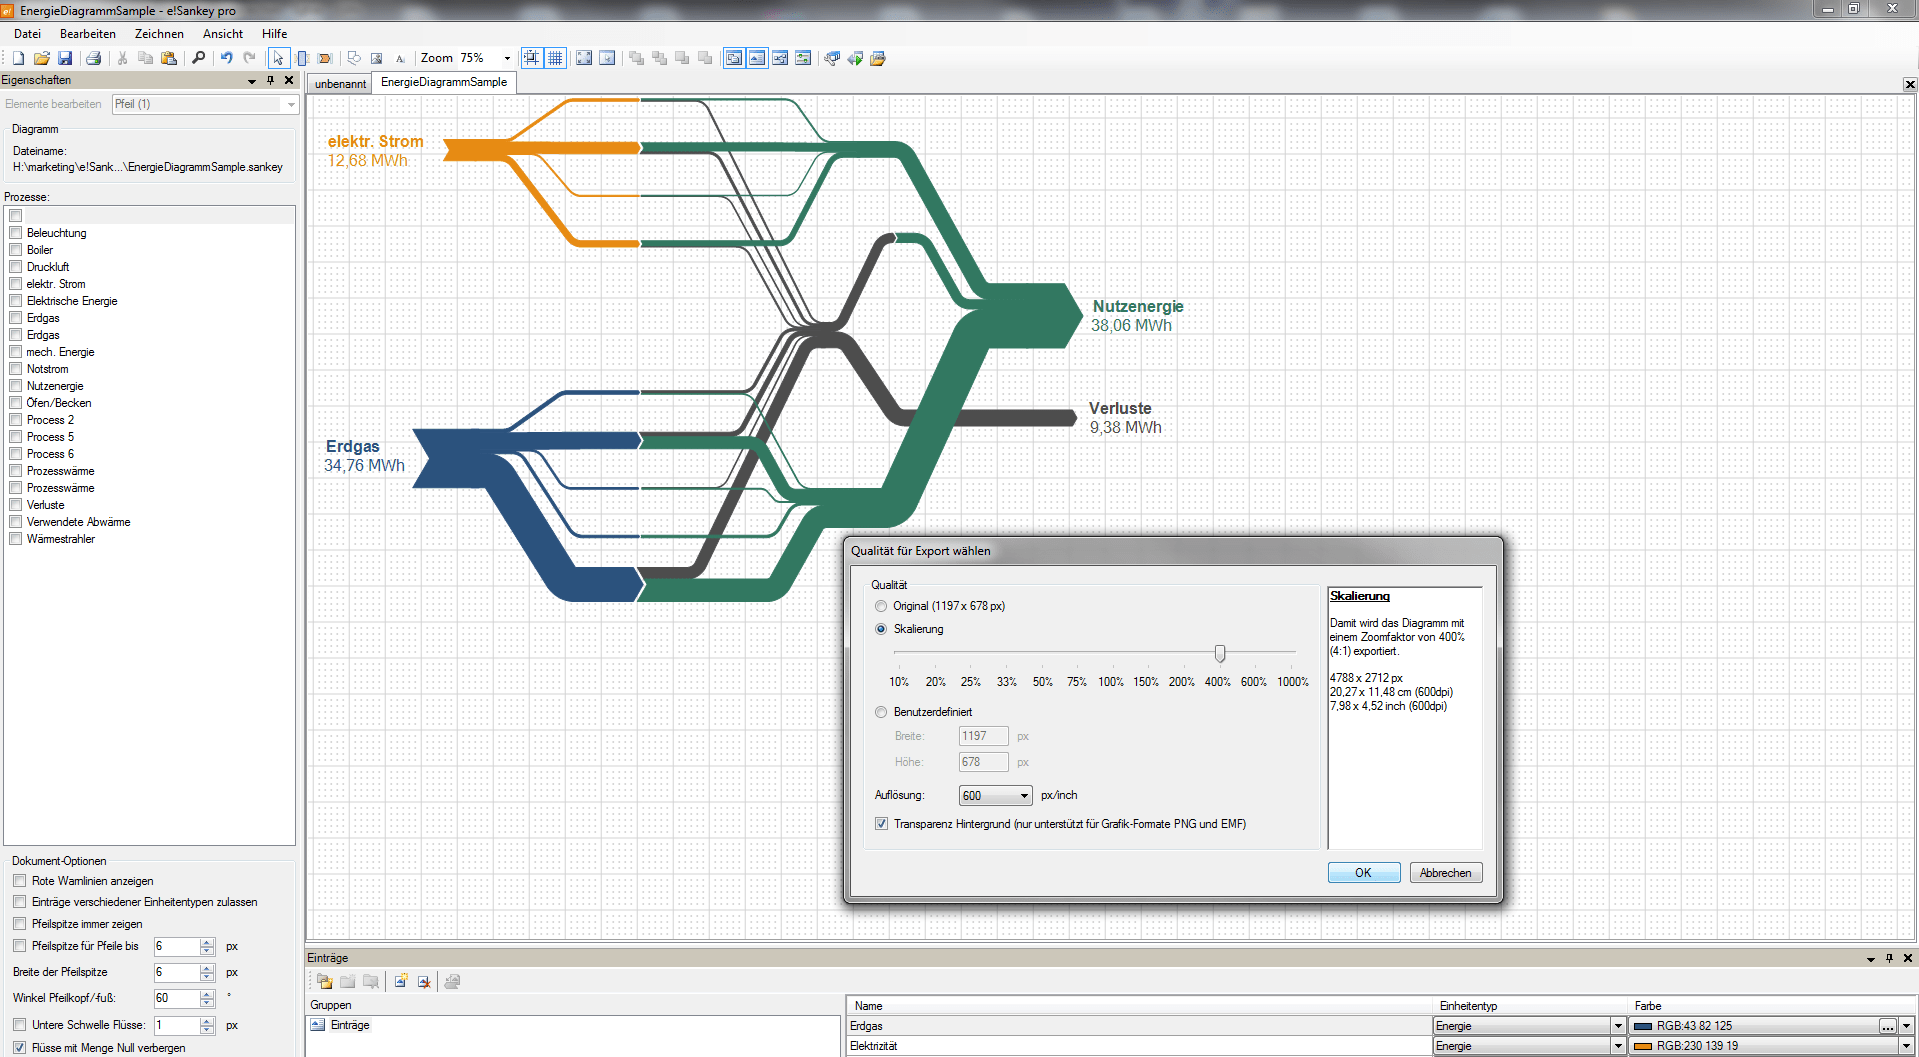This screenshot has width=1919, height=1057.
Task: Toggle Pfeilspitze immer zeigen option
Action: (x=20, y=924)
